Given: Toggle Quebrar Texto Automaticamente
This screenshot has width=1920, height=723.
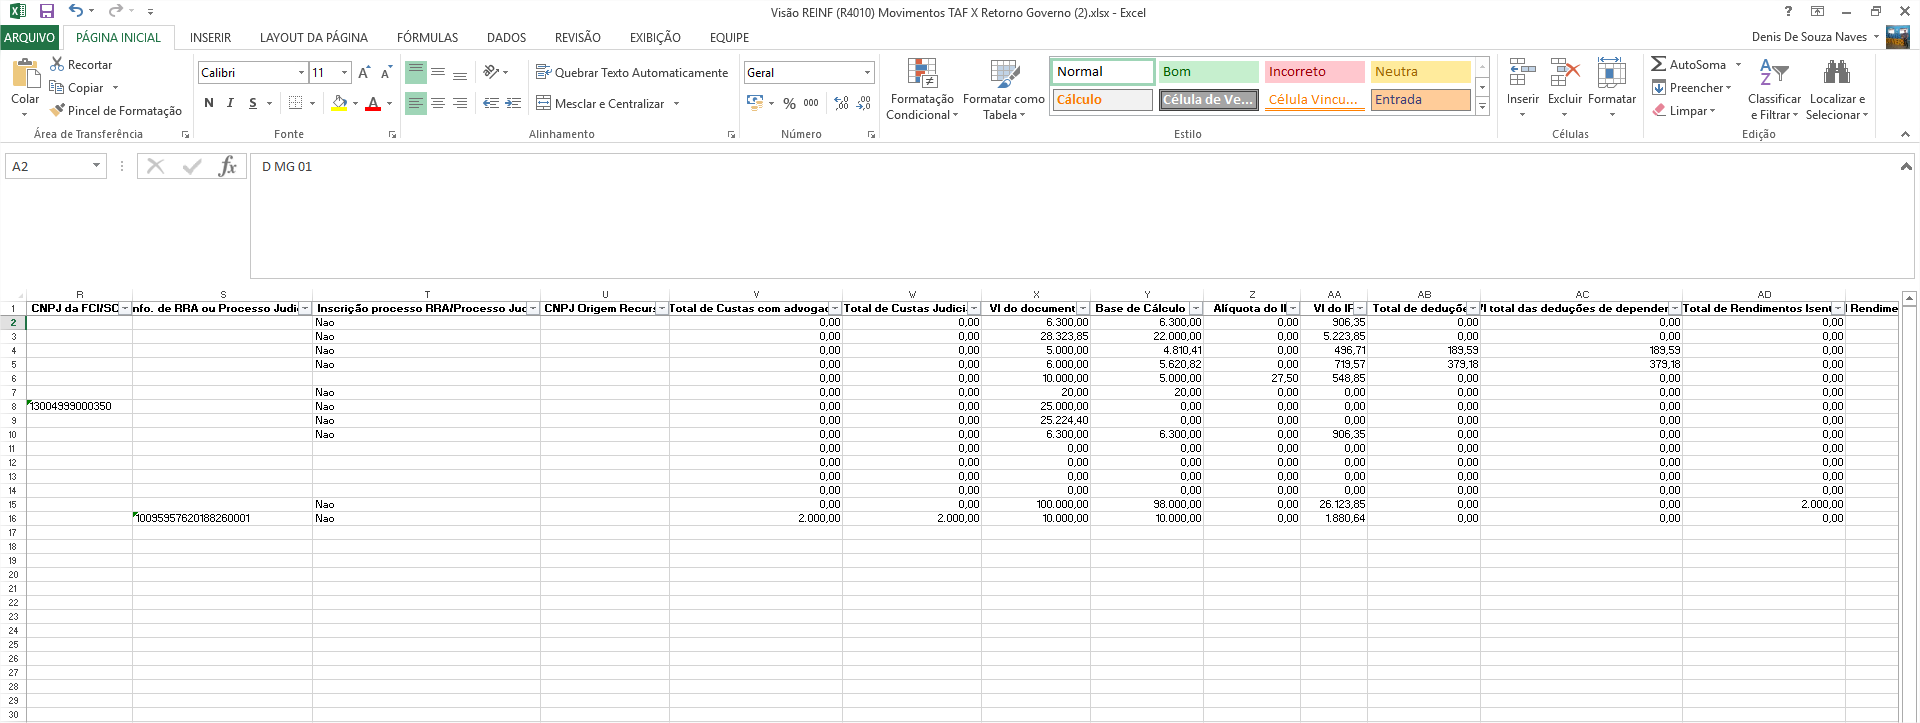Looking at the screenshot, I should (x=632, y=73).
